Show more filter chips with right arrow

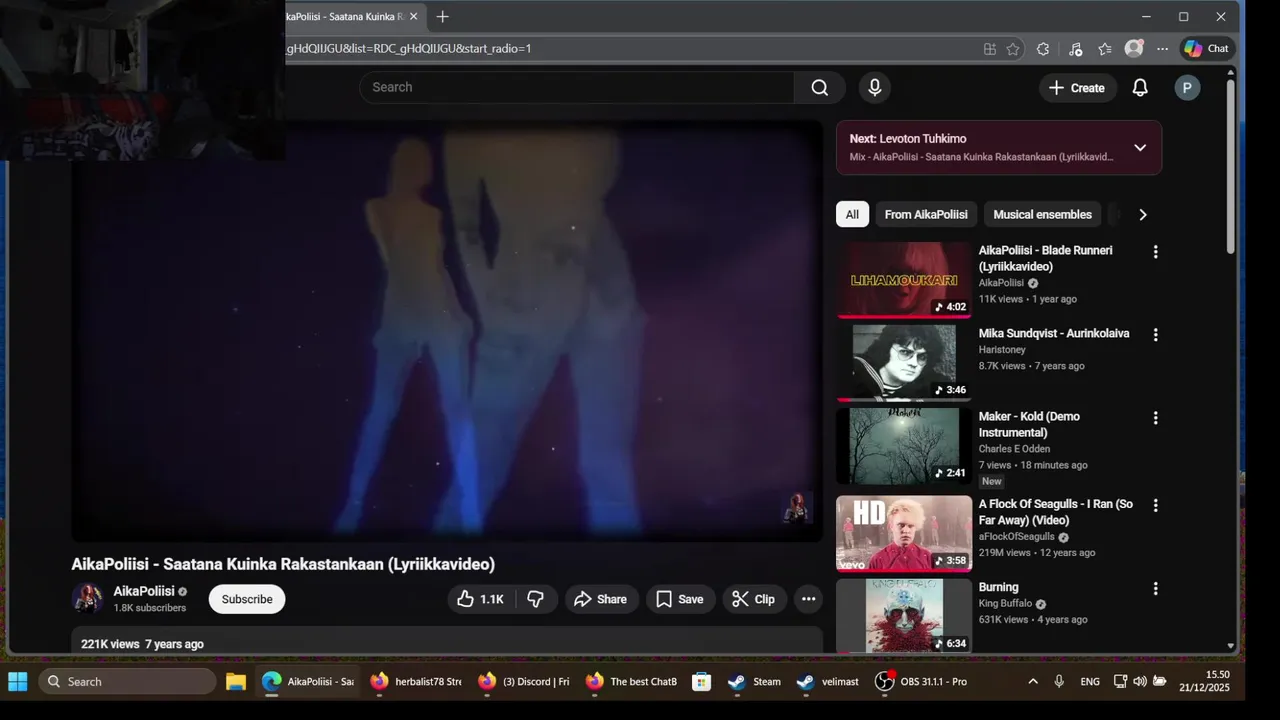click(1143, 214)
